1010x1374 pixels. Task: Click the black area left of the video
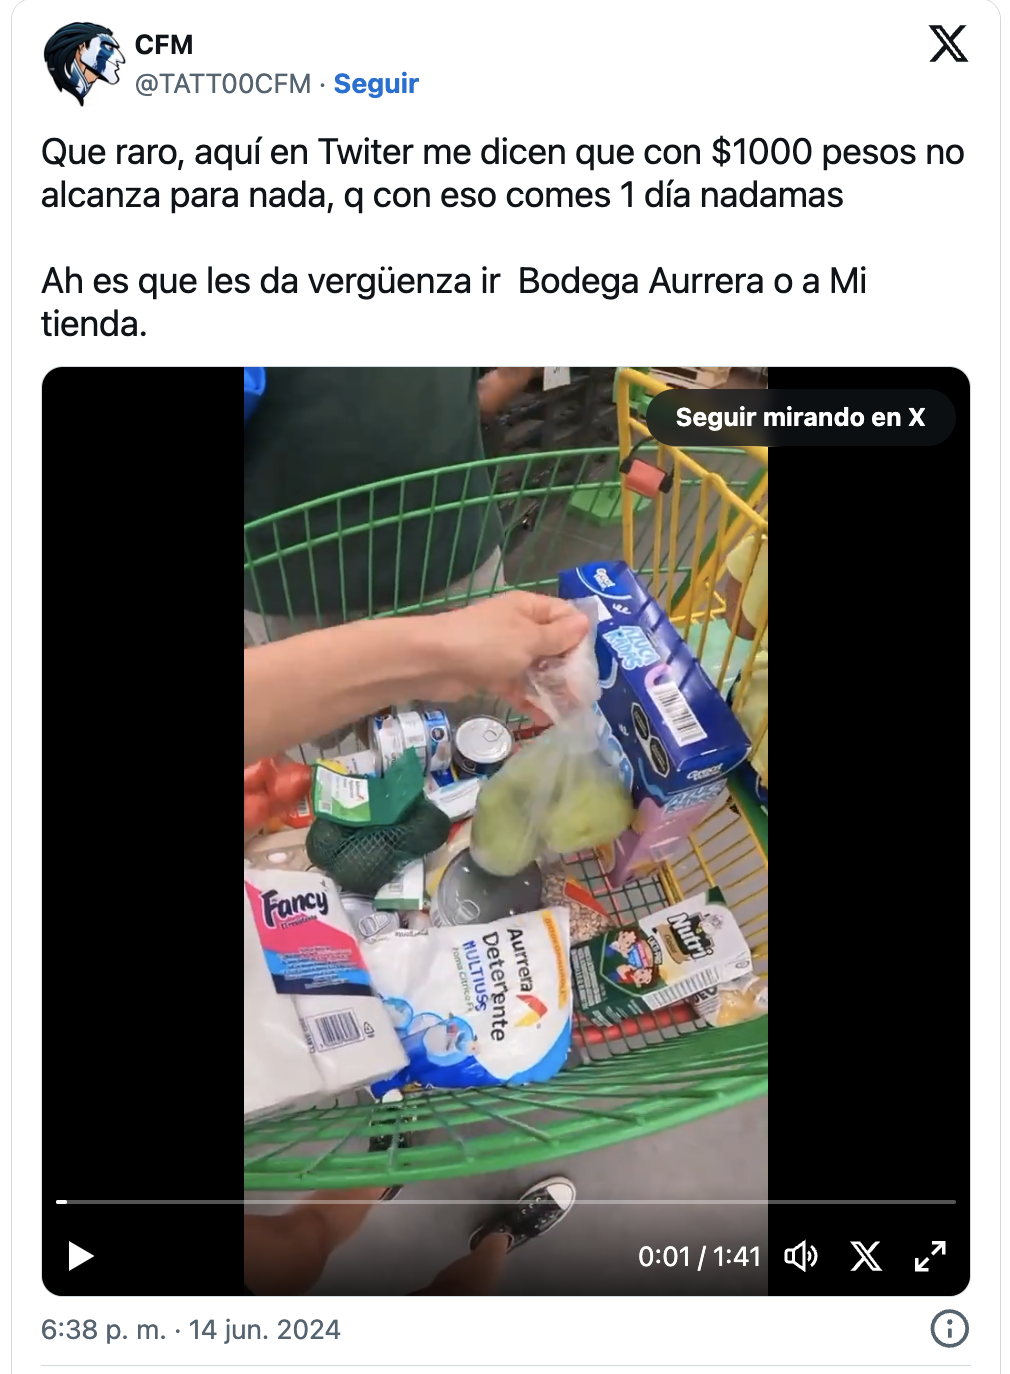tap(143, 780)
